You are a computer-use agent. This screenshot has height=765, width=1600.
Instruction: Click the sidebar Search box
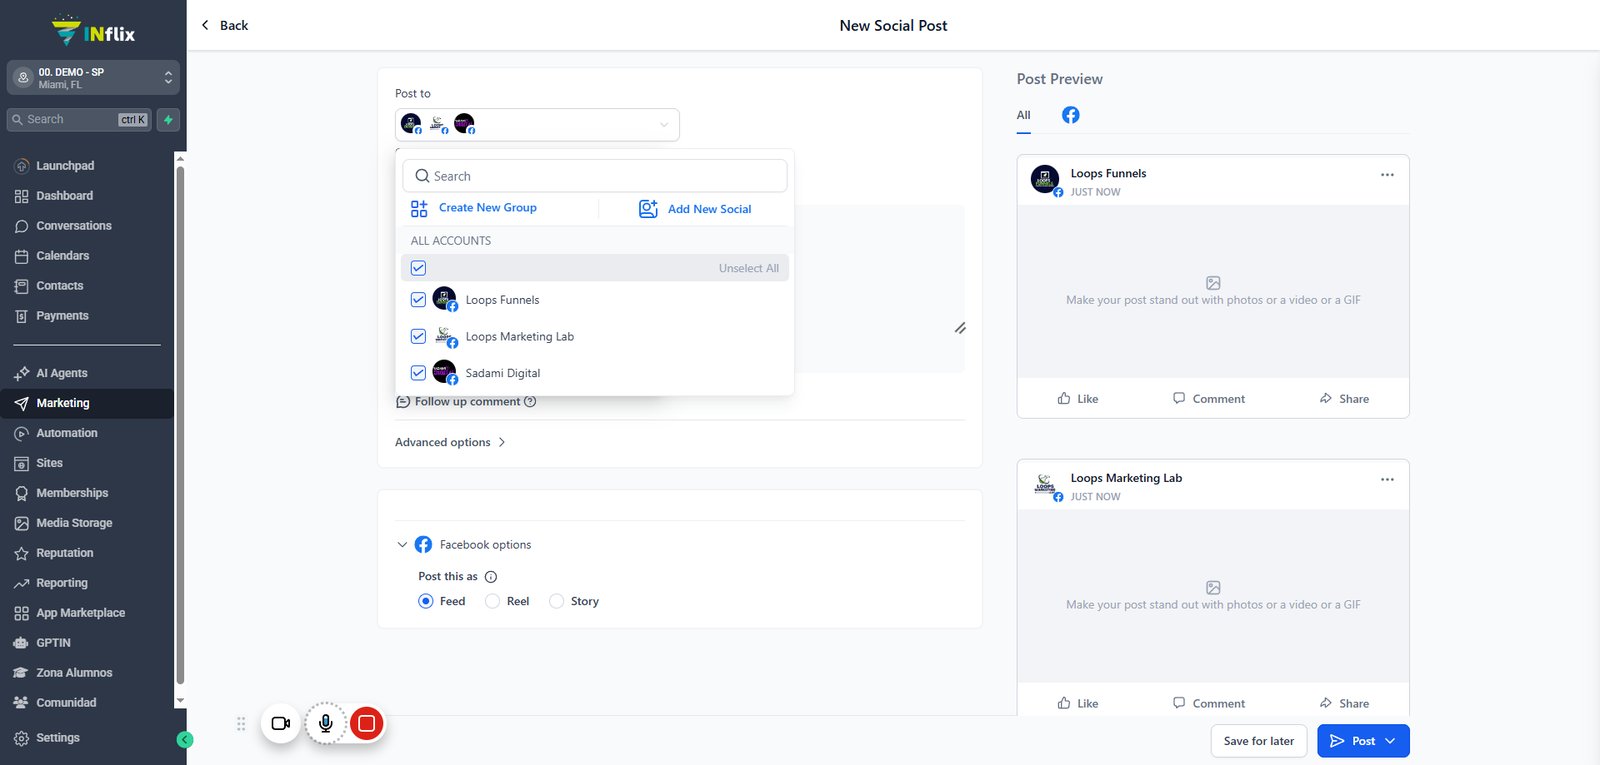[79, 120]
